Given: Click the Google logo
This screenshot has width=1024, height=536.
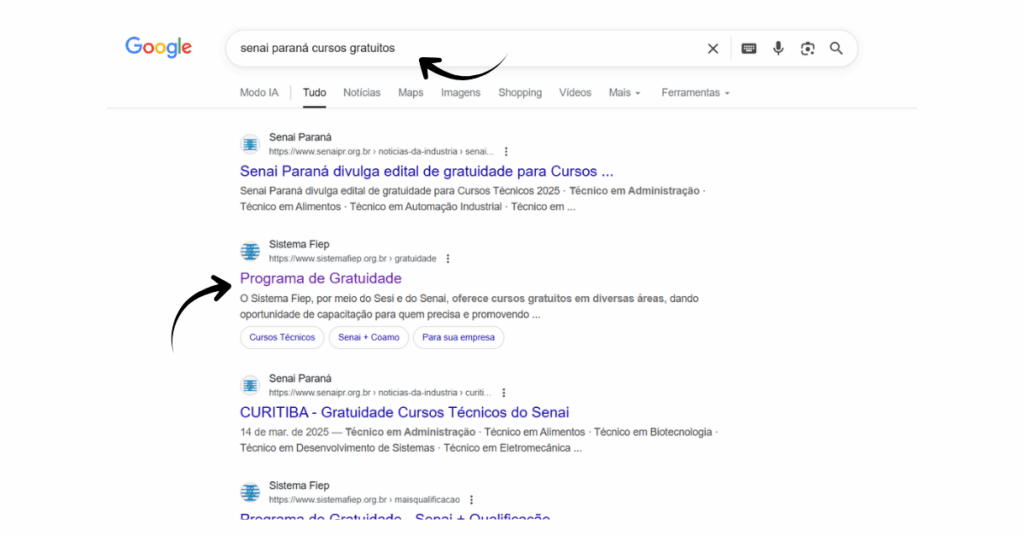Looking at the screenshot, I should [158, 47].
